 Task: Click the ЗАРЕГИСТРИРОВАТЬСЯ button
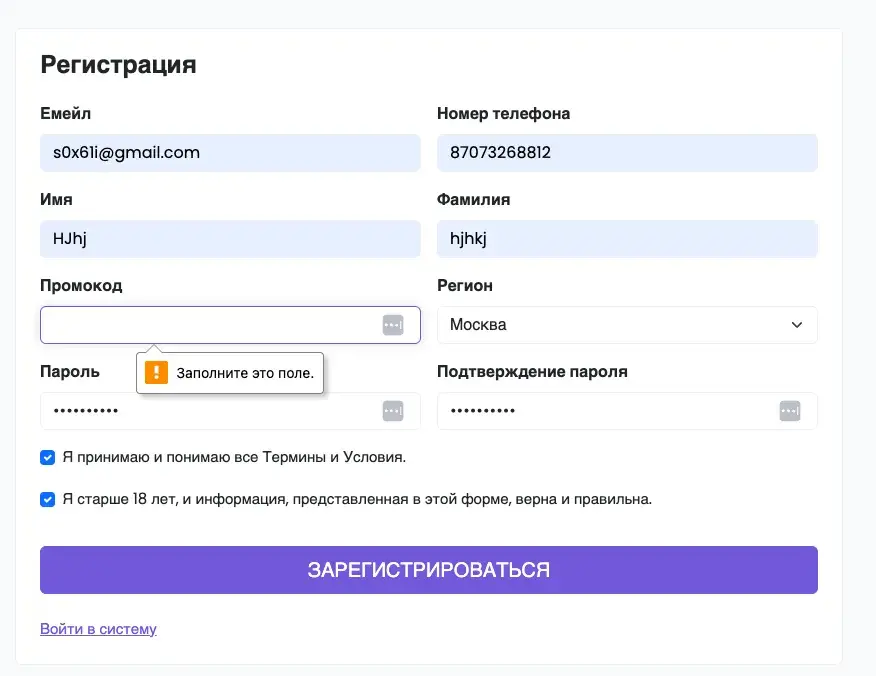coord(429,570)
